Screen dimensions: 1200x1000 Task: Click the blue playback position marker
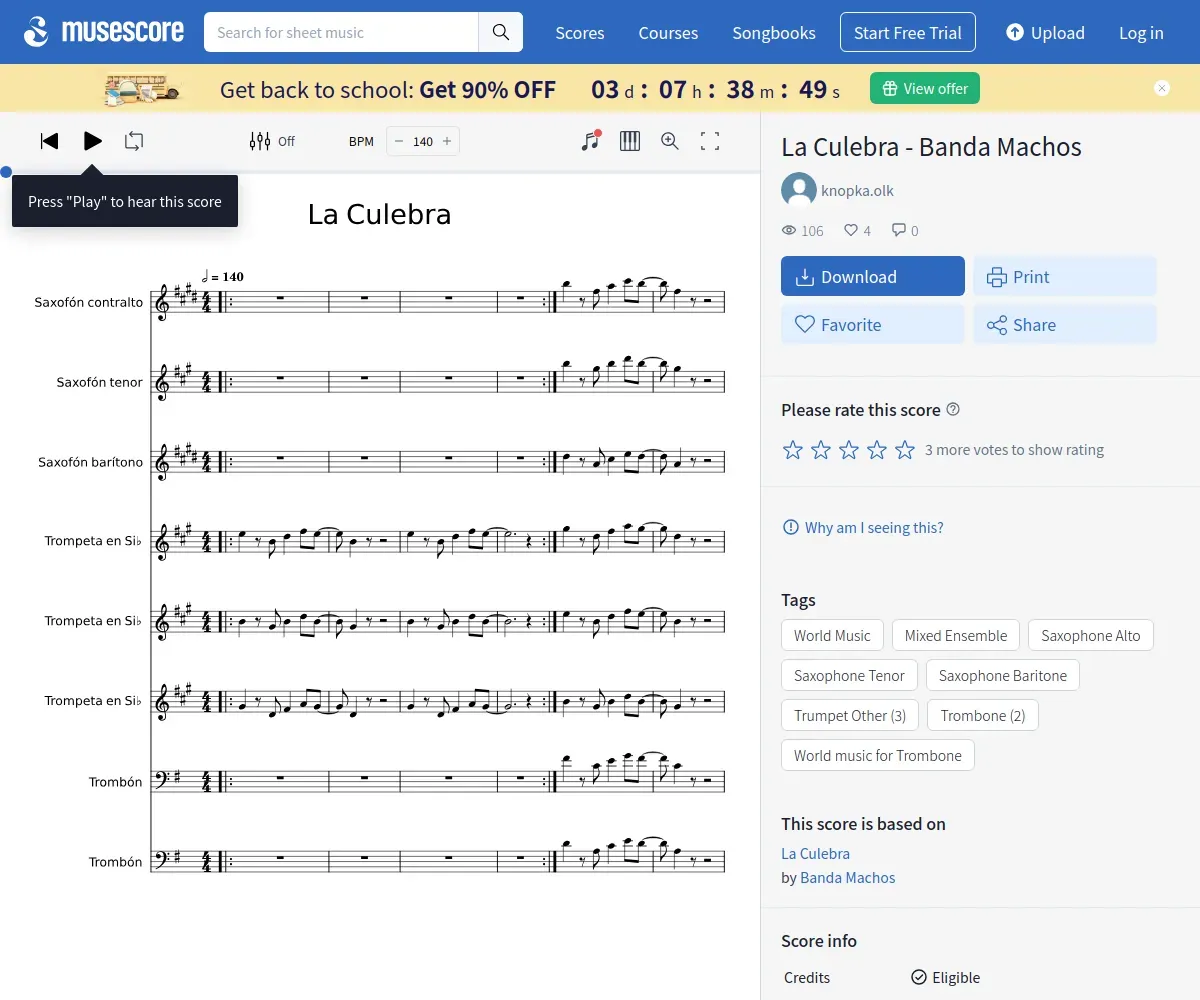pos(6,171)
